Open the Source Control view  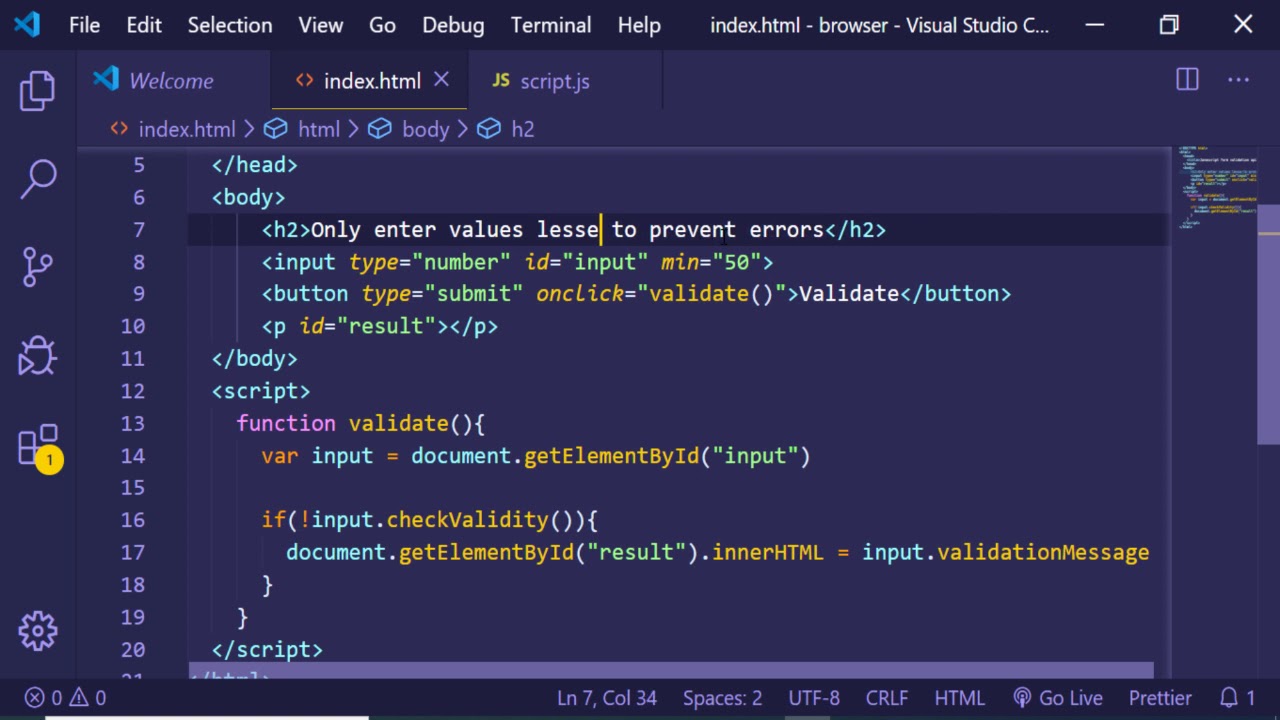tap(38, 267)
